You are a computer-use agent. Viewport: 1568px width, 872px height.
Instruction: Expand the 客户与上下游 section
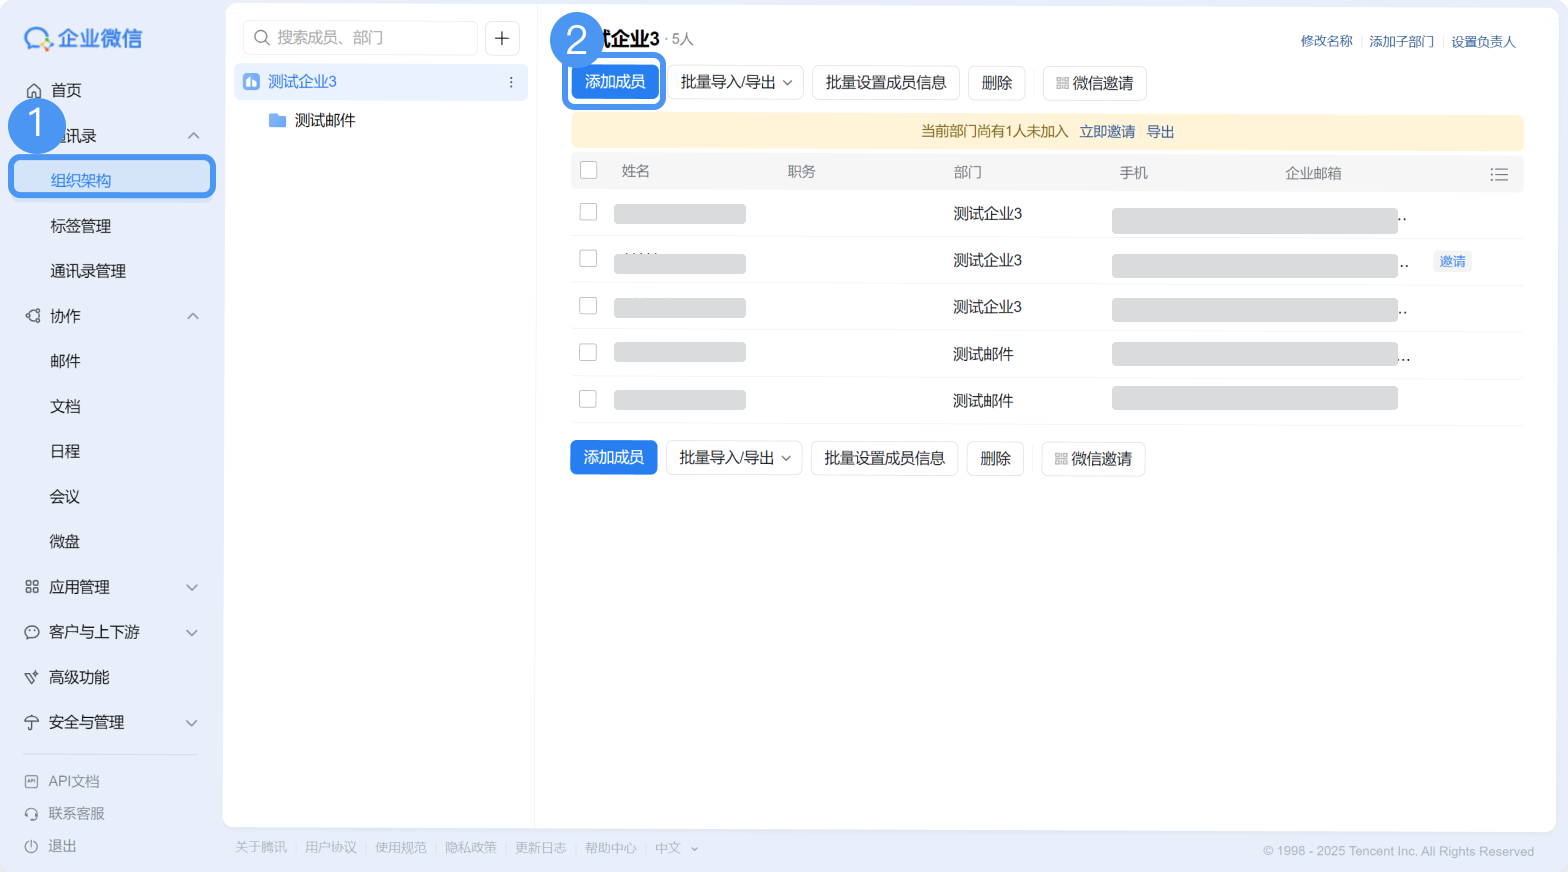pyautogui.click(x=111, y=632)
